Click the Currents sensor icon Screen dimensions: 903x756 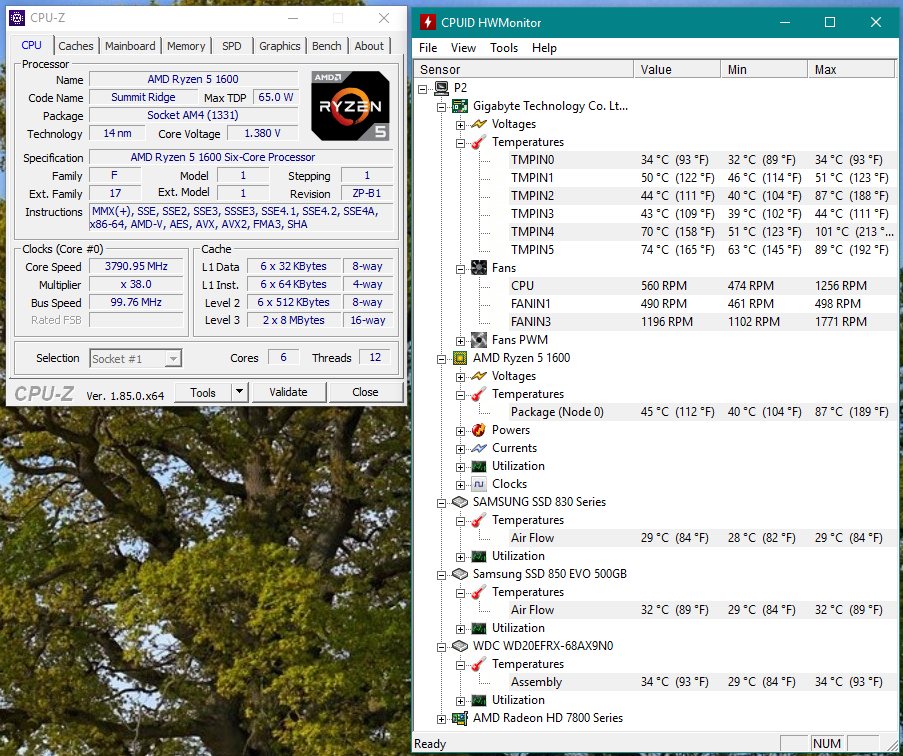coord(477,448)
